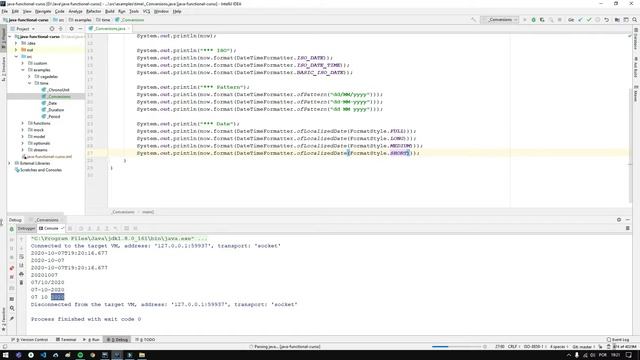
Task: Open Debug panel settings gear
Action: (x=619, y=220)
